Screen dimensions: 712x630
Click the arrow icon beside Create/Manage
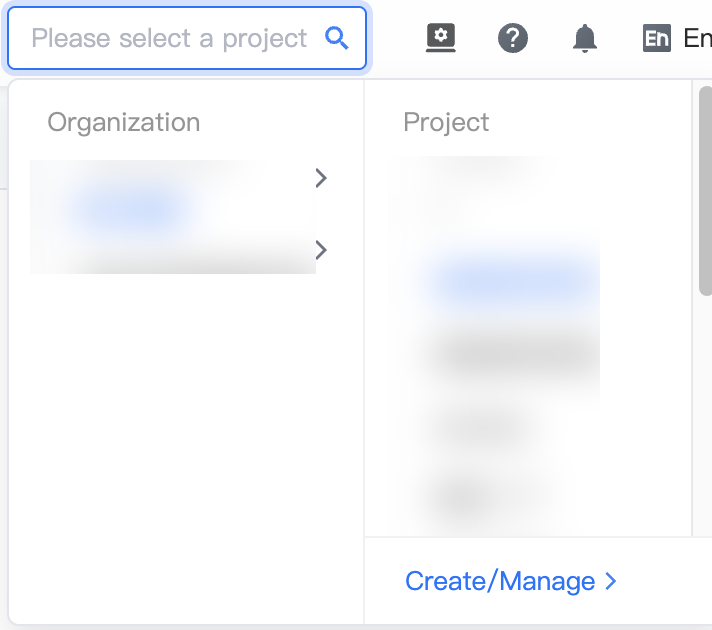[611, 581]
